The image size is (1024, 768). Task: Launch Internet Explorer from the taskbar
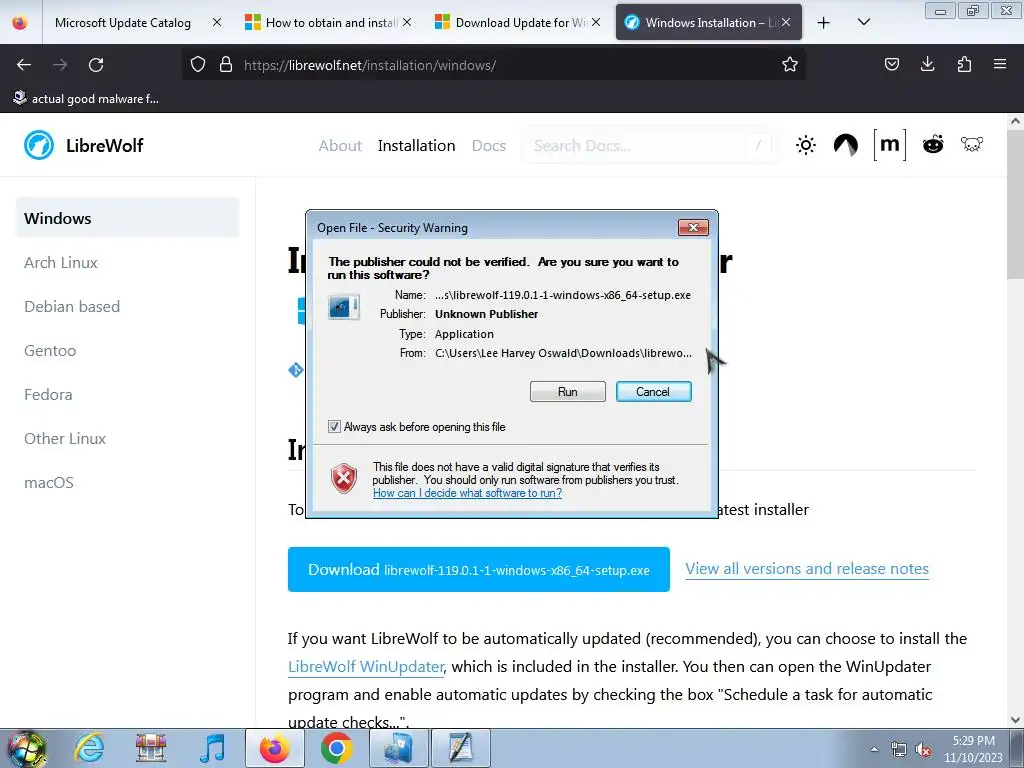[89, 748]
